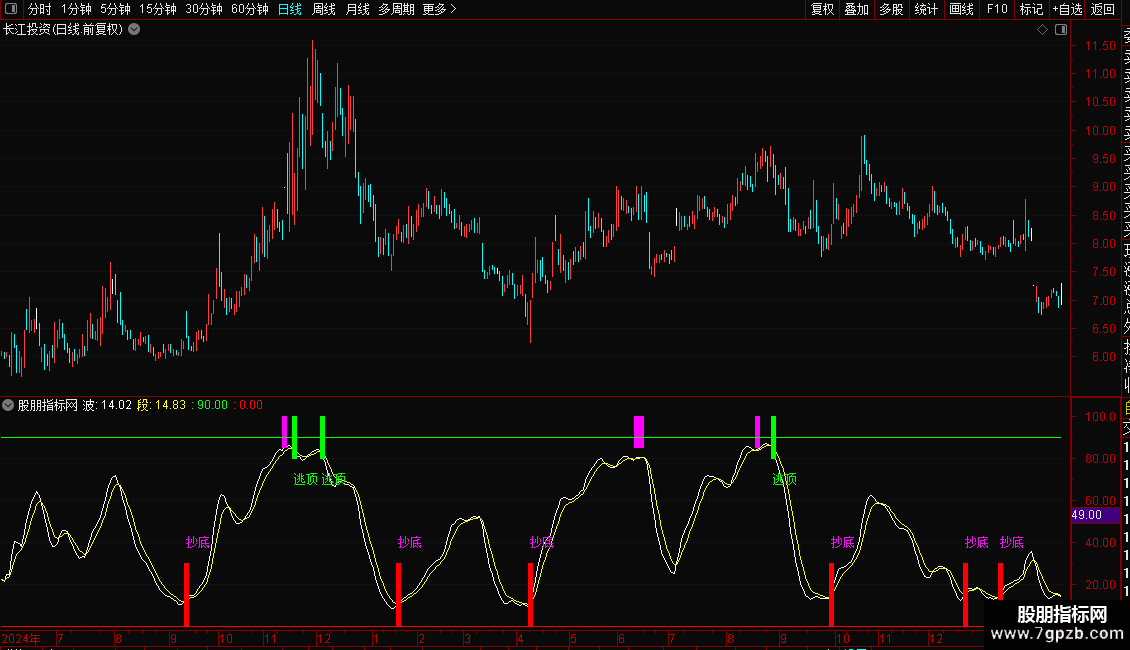This screenshot has width=1130, height=650.
Task: Select the 1分钟 period
Action: 76,9
